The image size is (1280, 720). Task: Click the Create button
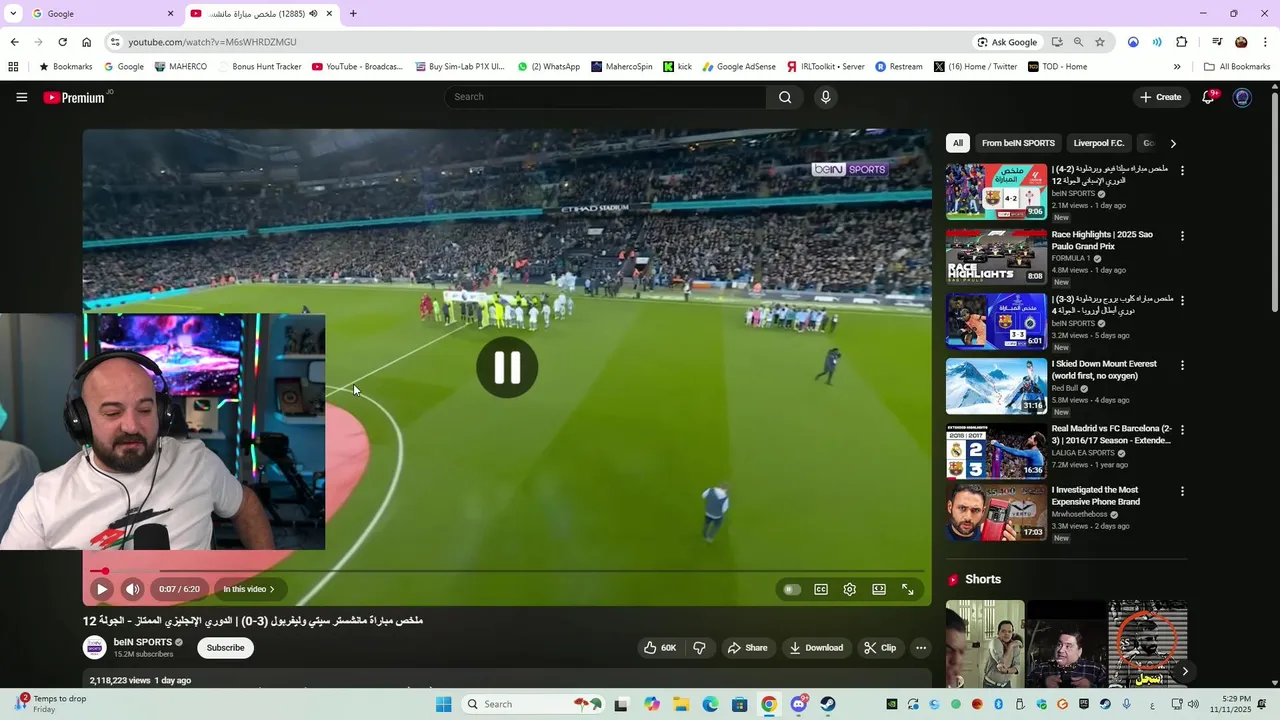pyautogui.click(x=1160, y=97)
